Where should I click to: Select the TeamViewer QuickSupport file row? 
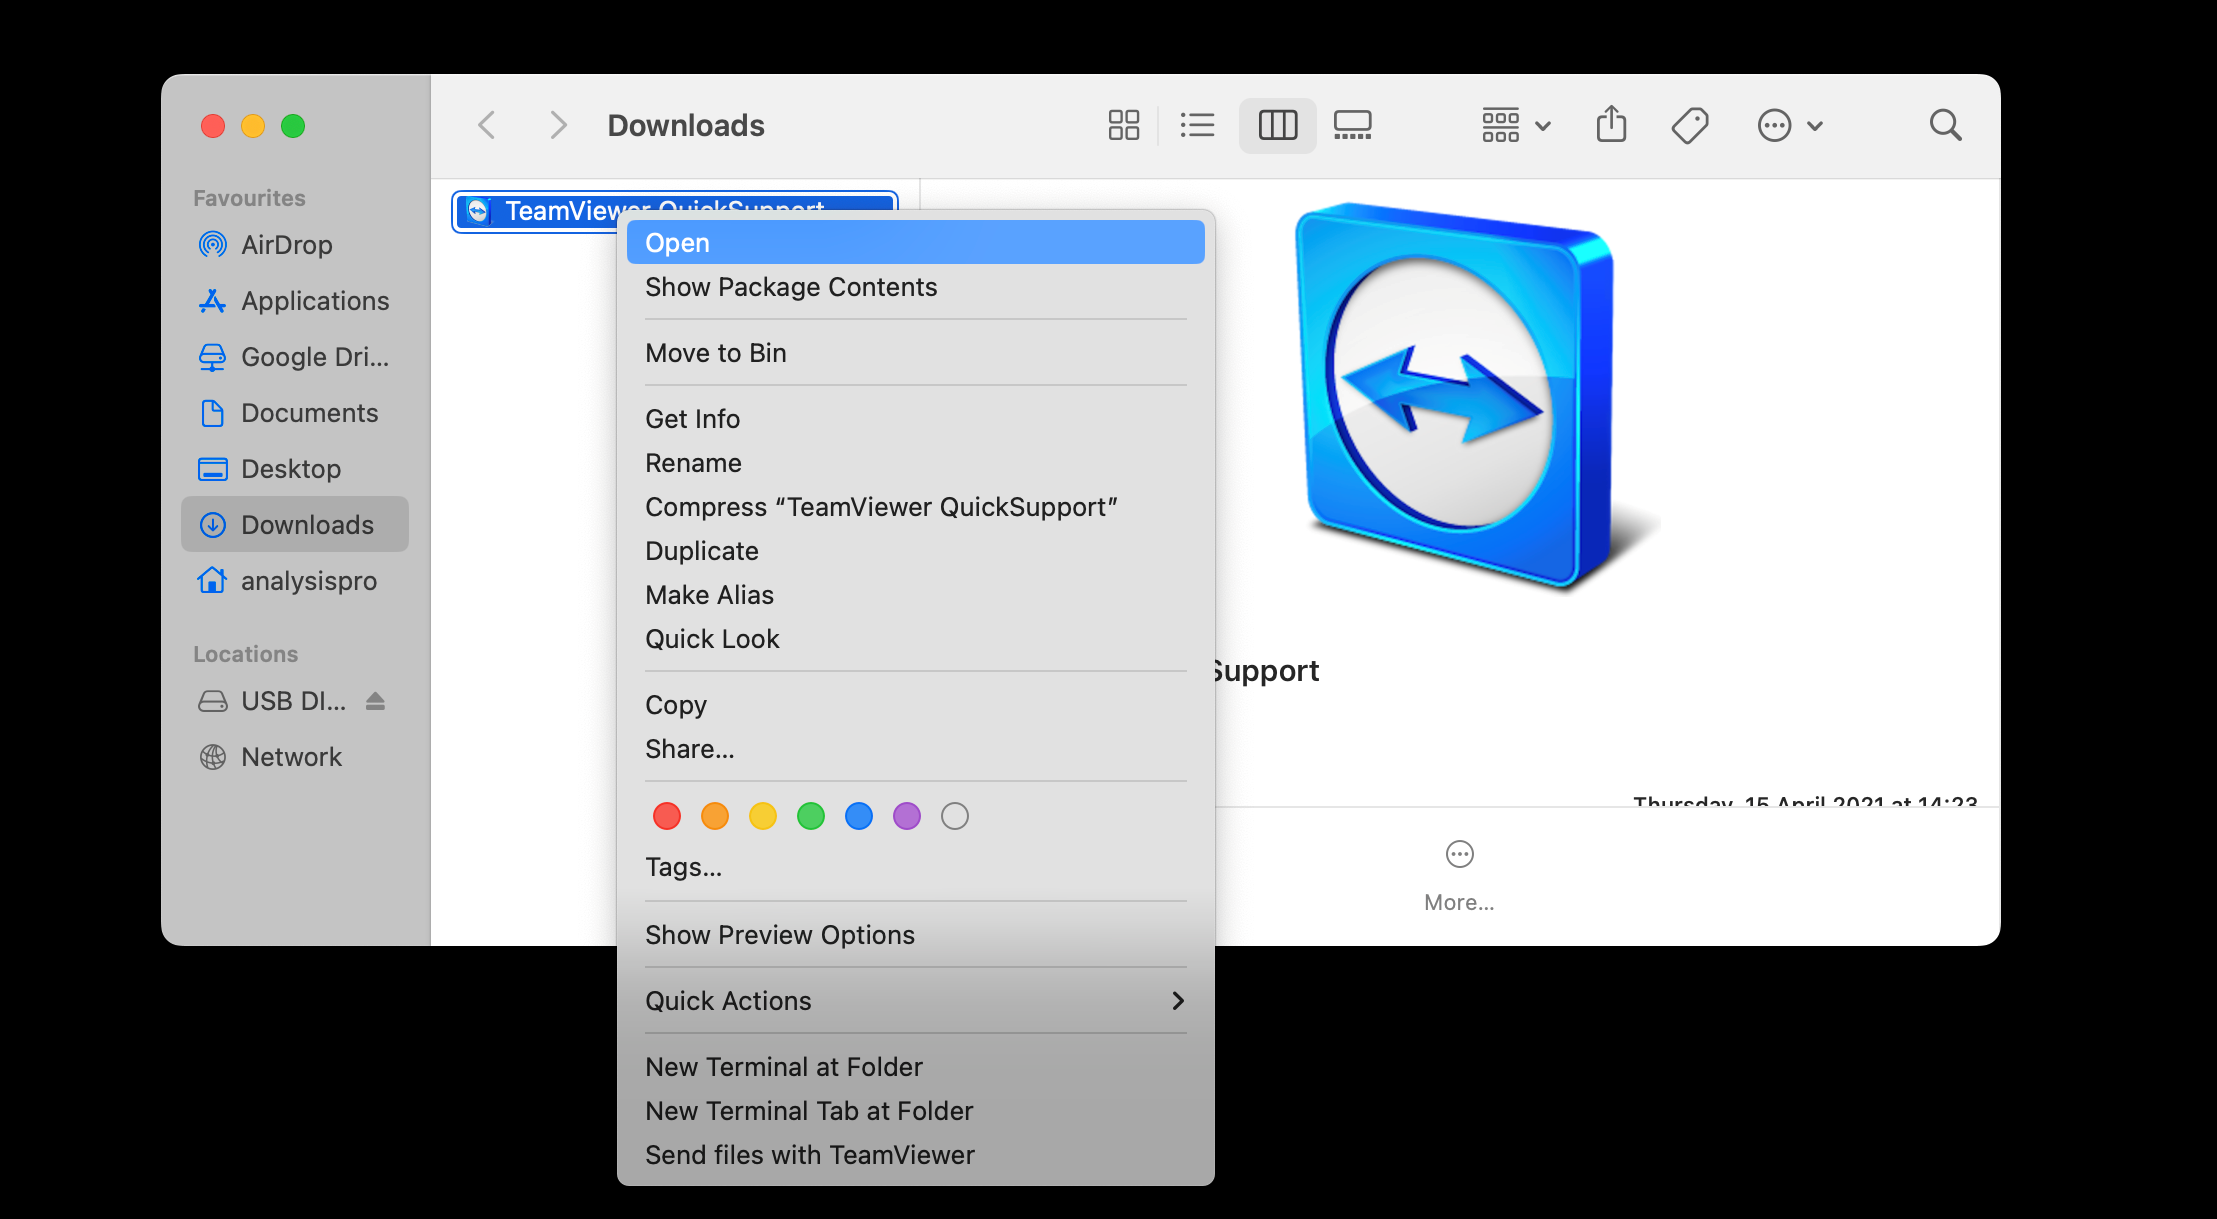point(675,210)
